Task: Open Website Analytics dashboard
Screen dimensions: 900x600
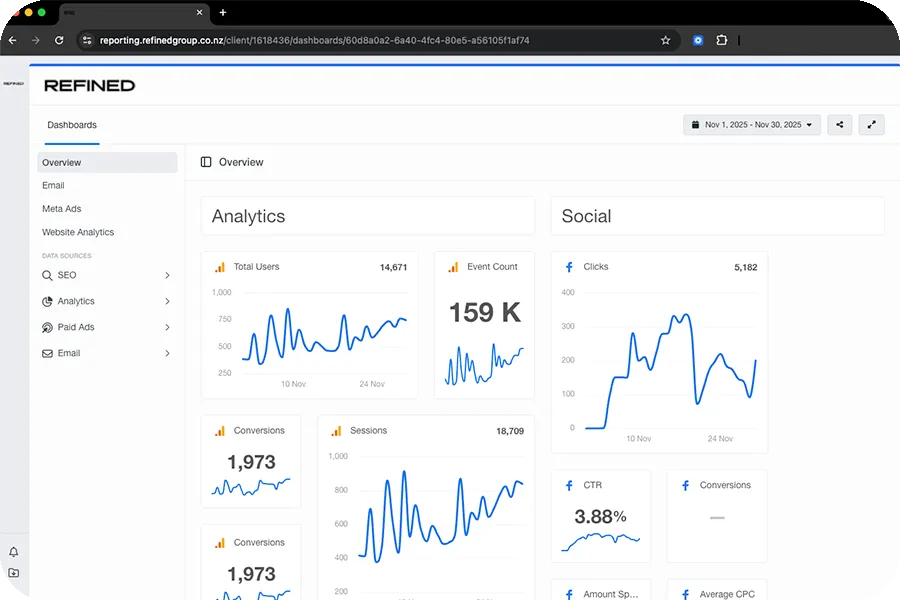Action: [x=78, y=232]
